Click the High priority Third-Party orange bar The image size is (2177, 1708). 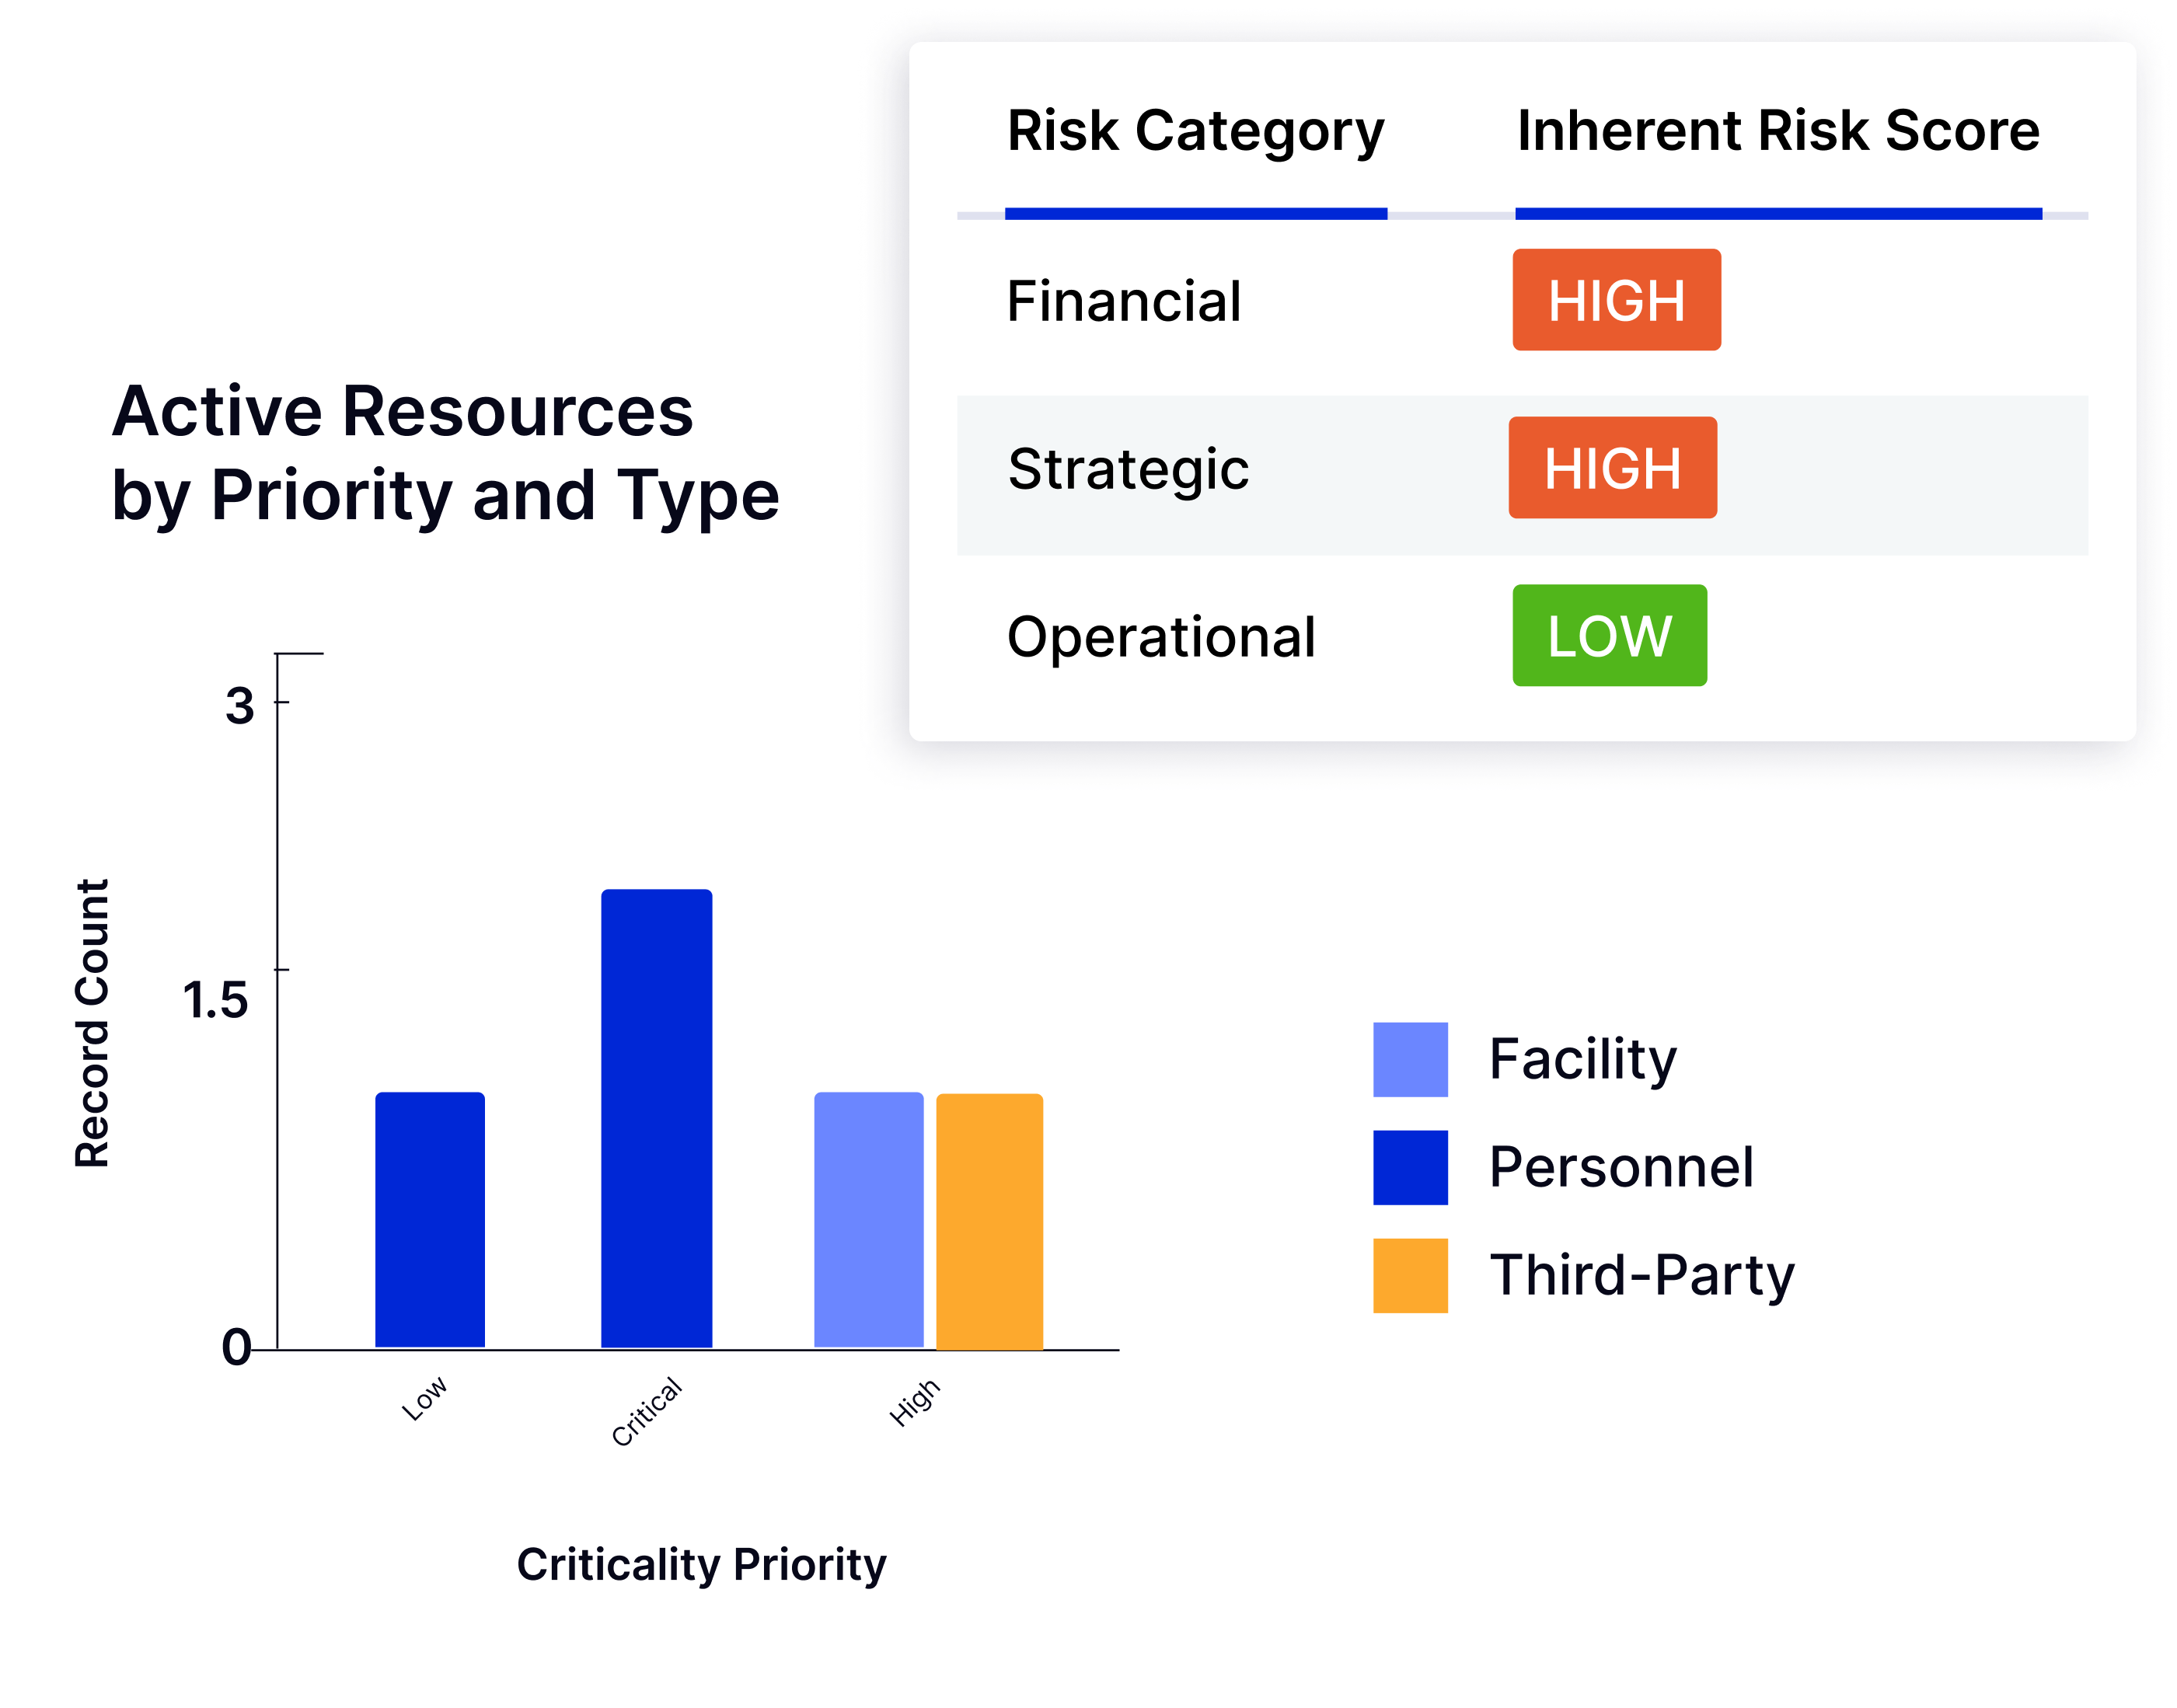click(989, 1221)
